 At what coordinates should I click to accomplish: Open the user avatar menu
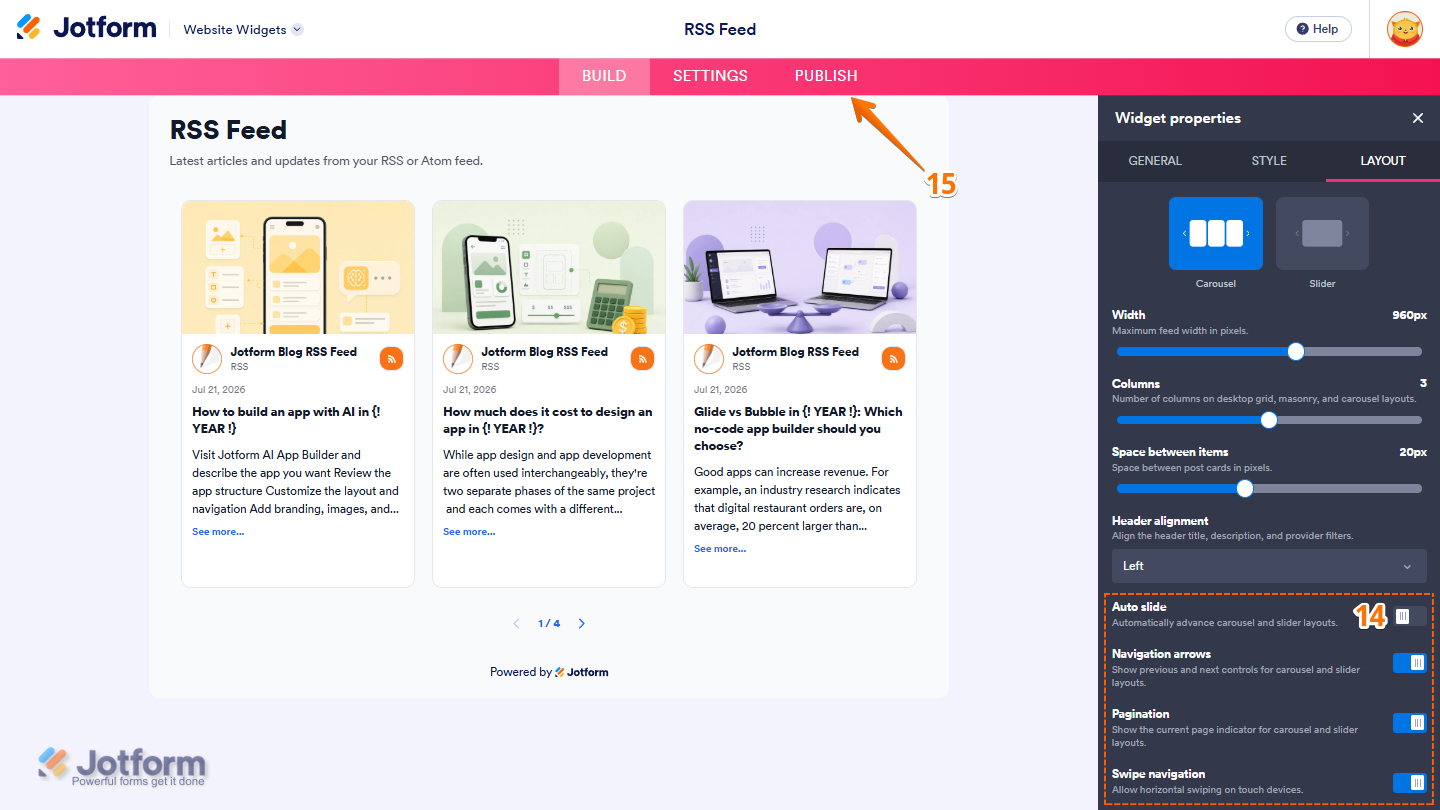coord(1405,29)
